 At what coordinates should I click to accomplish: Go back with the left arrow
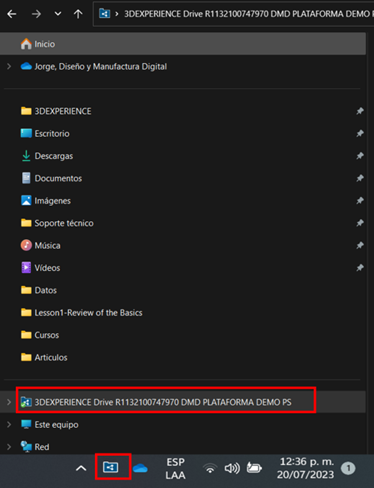(12, 14)
